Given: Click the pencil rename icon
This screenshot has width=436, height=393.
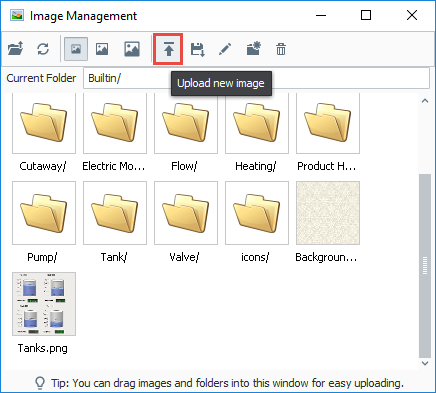Looking at the screenshot, I should pos(225,49).
